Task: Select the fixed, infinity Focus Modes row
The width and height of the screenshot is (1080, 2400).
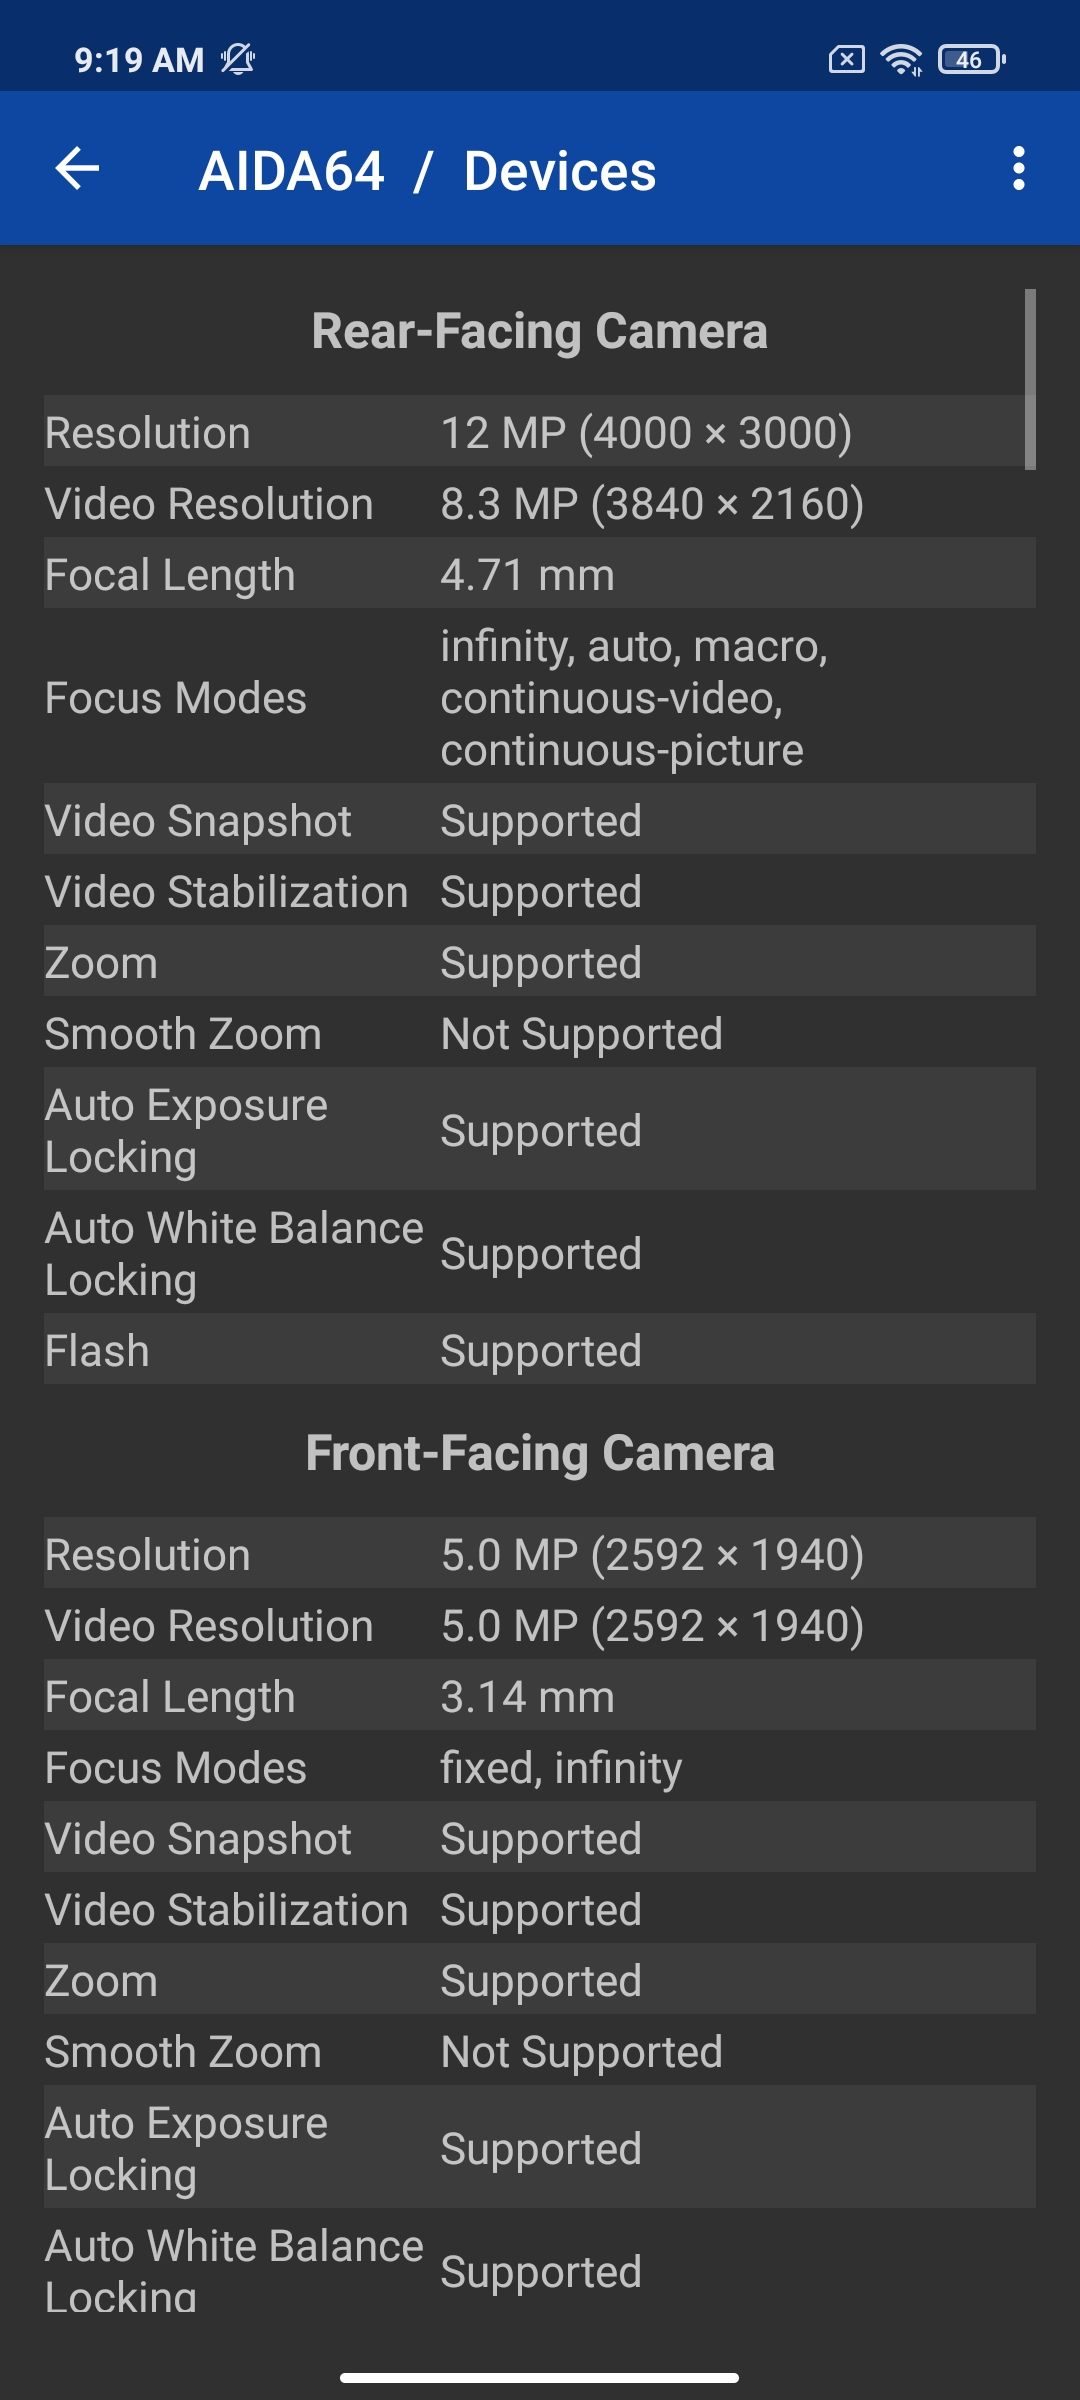Action: [539, 1767]
